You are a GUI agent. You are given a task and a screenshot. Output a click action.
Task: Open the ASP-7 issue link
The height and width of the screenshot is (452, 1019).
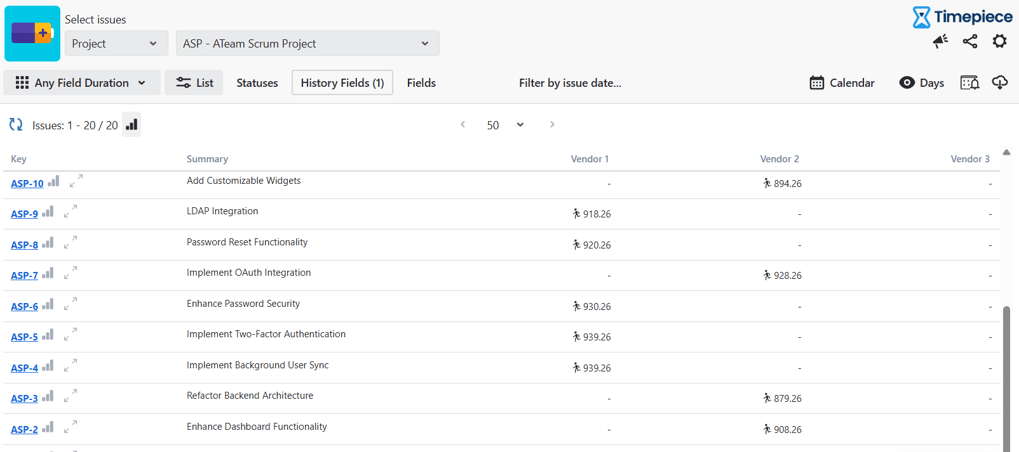coord(25,276)
